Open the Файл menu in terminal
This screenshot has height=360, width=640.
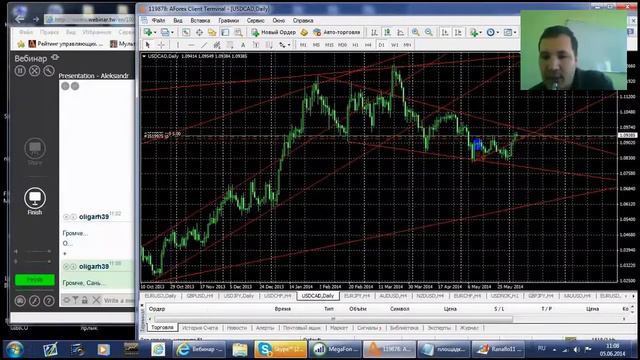click(158, 20)
